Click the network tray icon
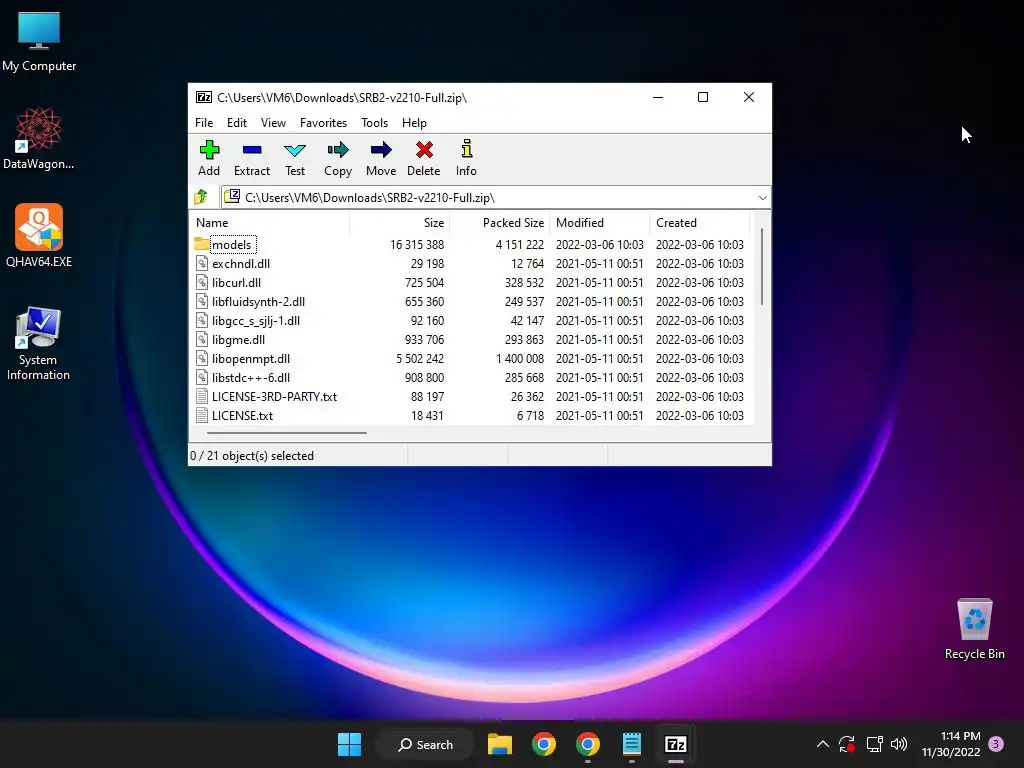1024x768 pixels. (874, 744)
